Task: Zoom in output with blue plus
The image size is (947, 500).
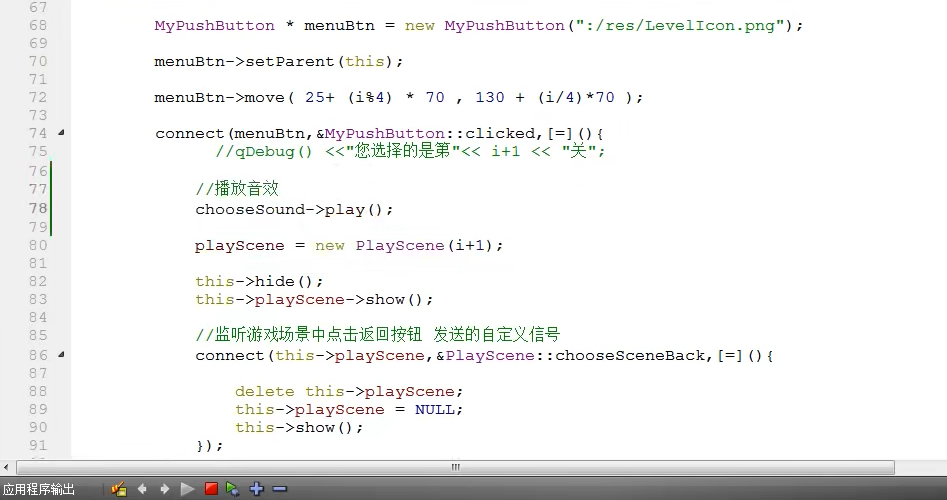Action: click(257, 489)
